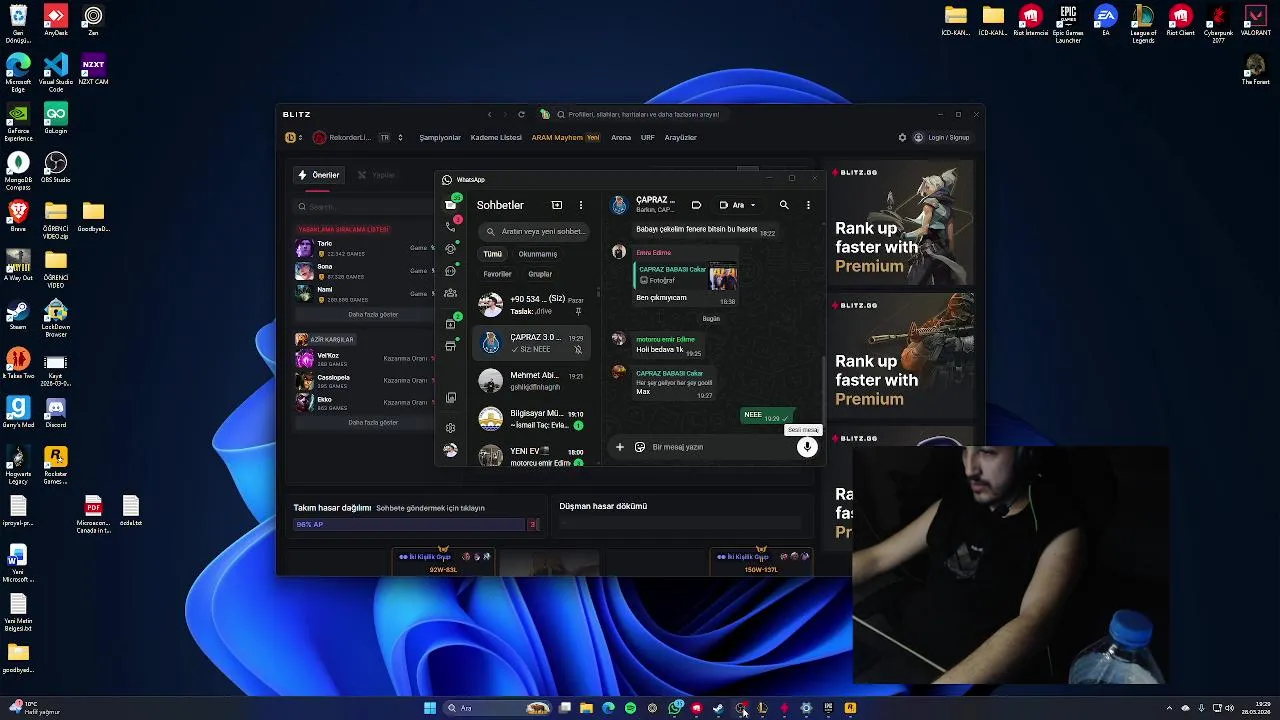The image size is (1280, 720).
Task: Click WhatsApp chat search field
Action: (x=536, y=231)
